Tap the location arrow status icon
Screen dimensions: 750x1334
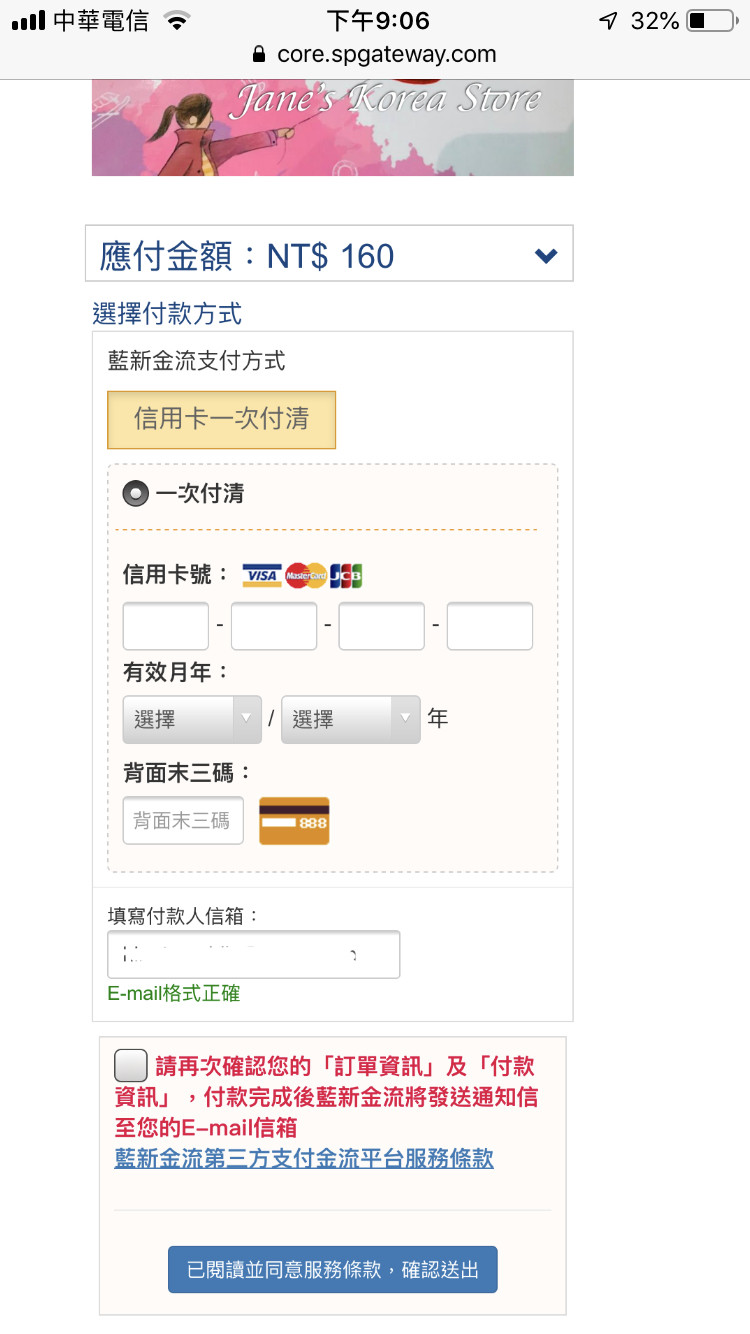click(608, 21)
